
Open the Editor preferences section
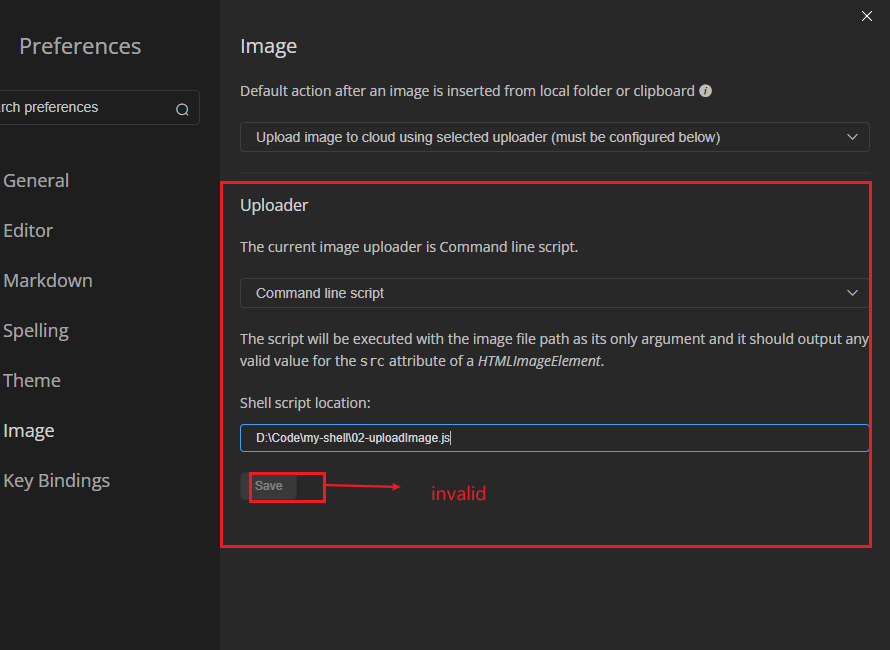click(x=28, y=230)
